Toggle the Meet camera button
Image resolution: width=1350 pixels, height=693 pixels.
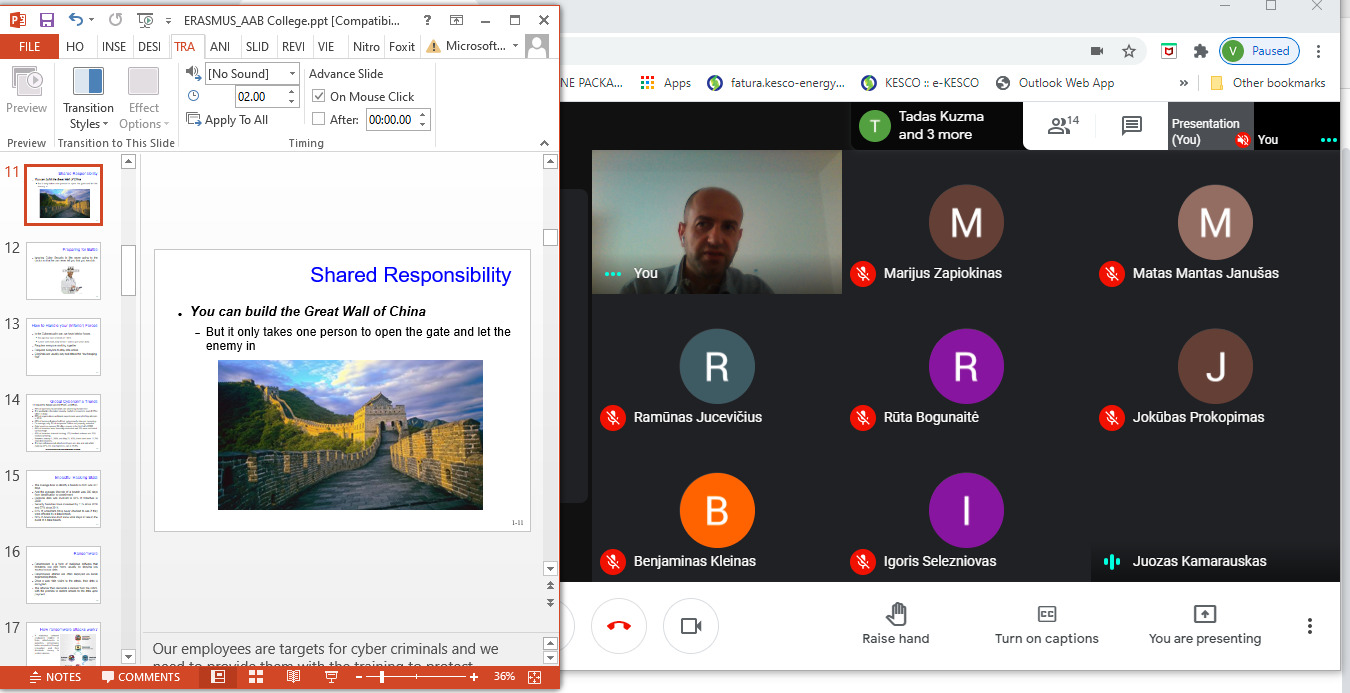[x=691, y=626]
